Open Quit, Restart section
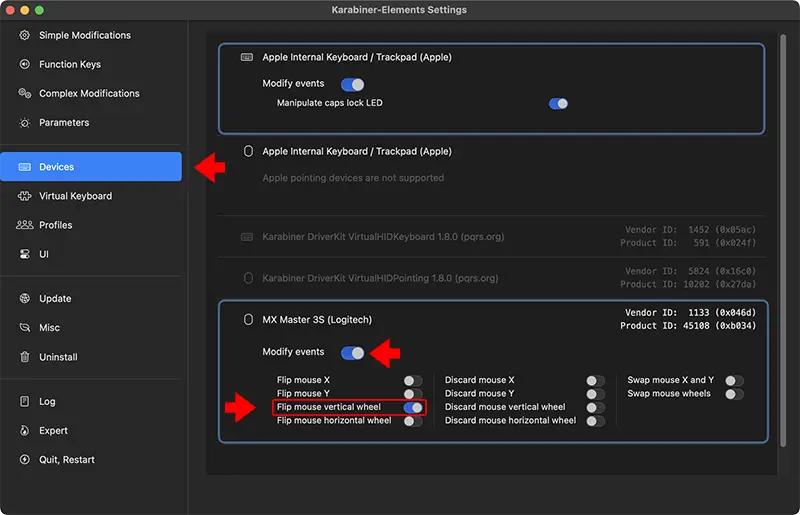The height and width of the screenshot is (515, 800). tap(91, 459)
